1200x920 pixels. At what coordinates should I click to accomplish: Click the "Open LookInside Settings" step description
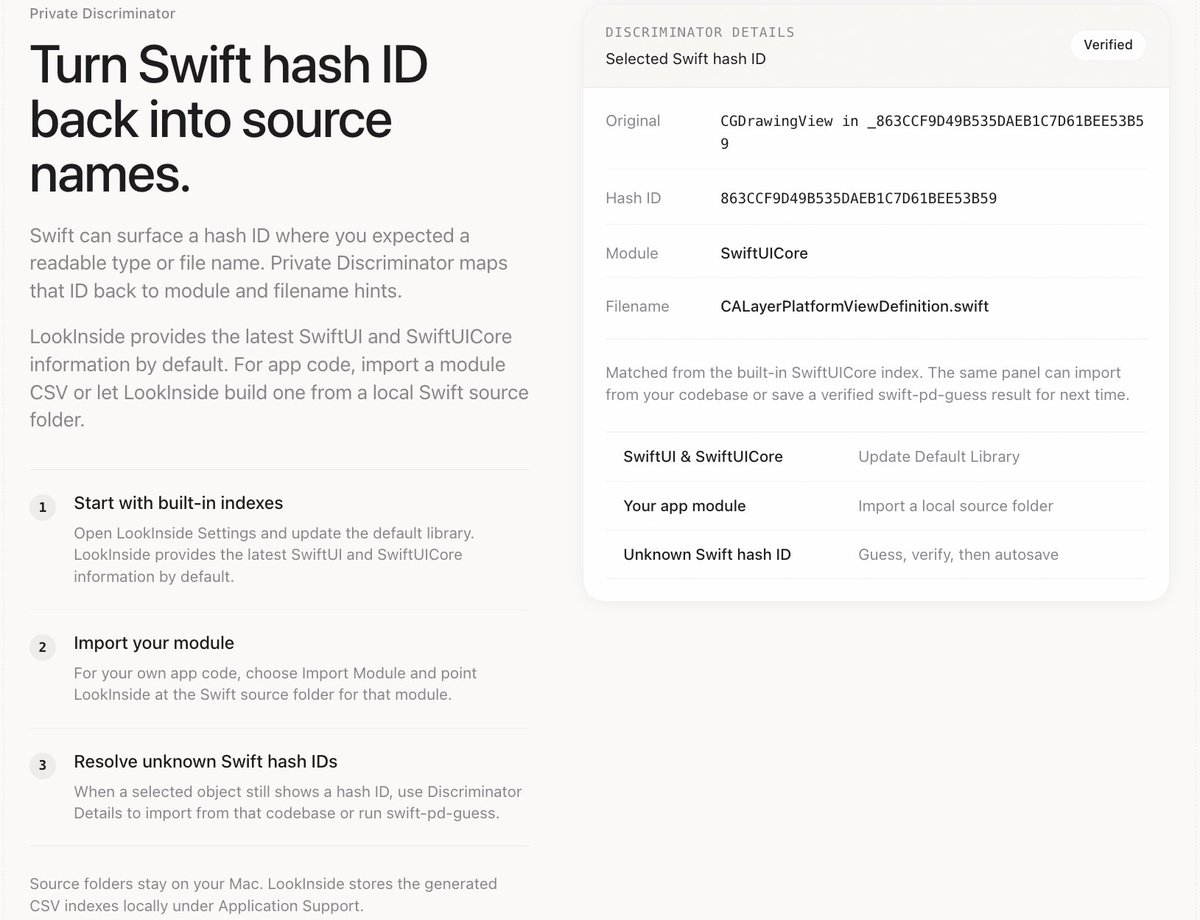274,554
